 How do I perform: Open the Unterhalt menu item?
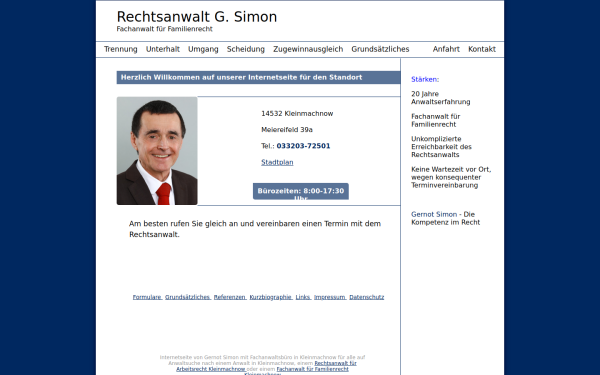point(163,49)
